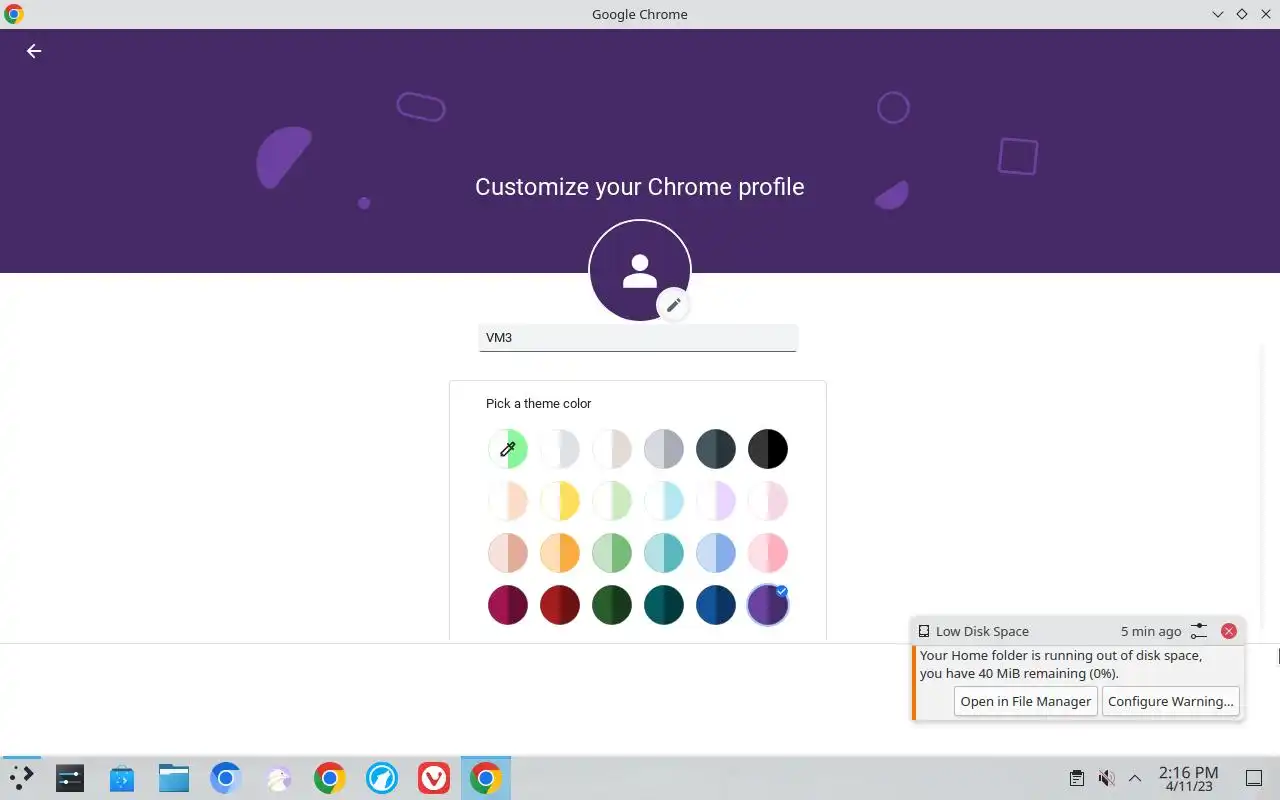Select the medium green theme swatch
The width and height of the screenshot is (1280, 800).
point(612,553)
